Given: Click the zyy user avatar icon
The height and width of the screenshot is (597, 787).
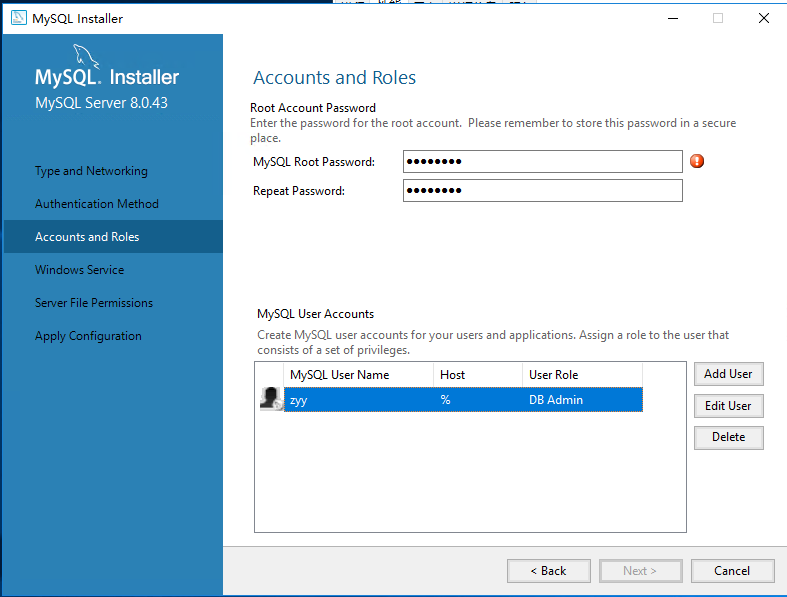Looking at the screenshot, I should coord(271,399).
